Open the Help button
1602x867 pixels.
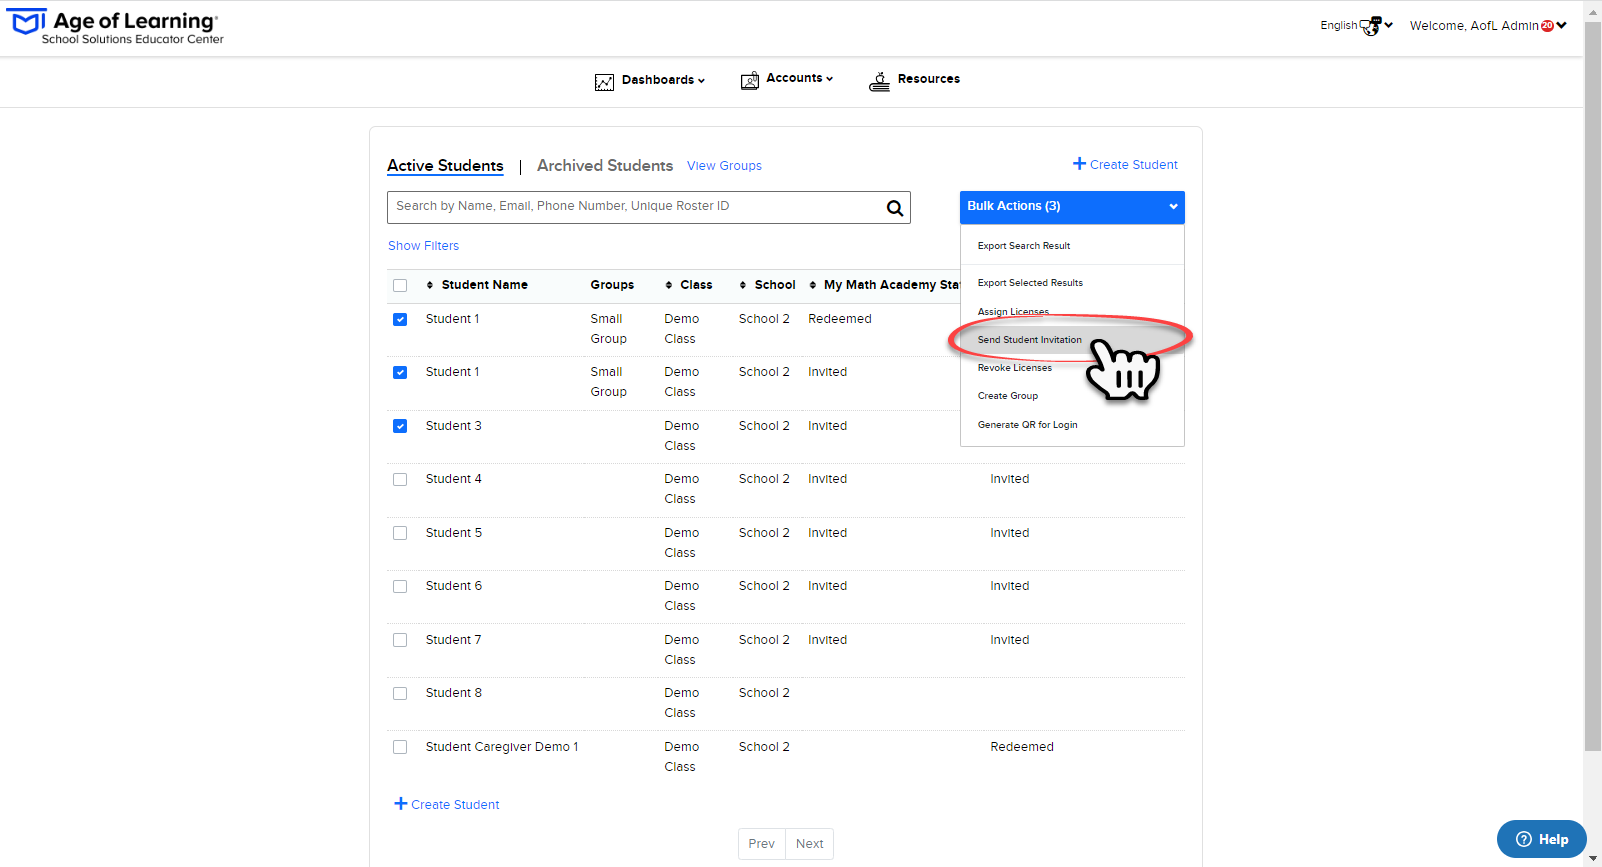pos(1541,839)
